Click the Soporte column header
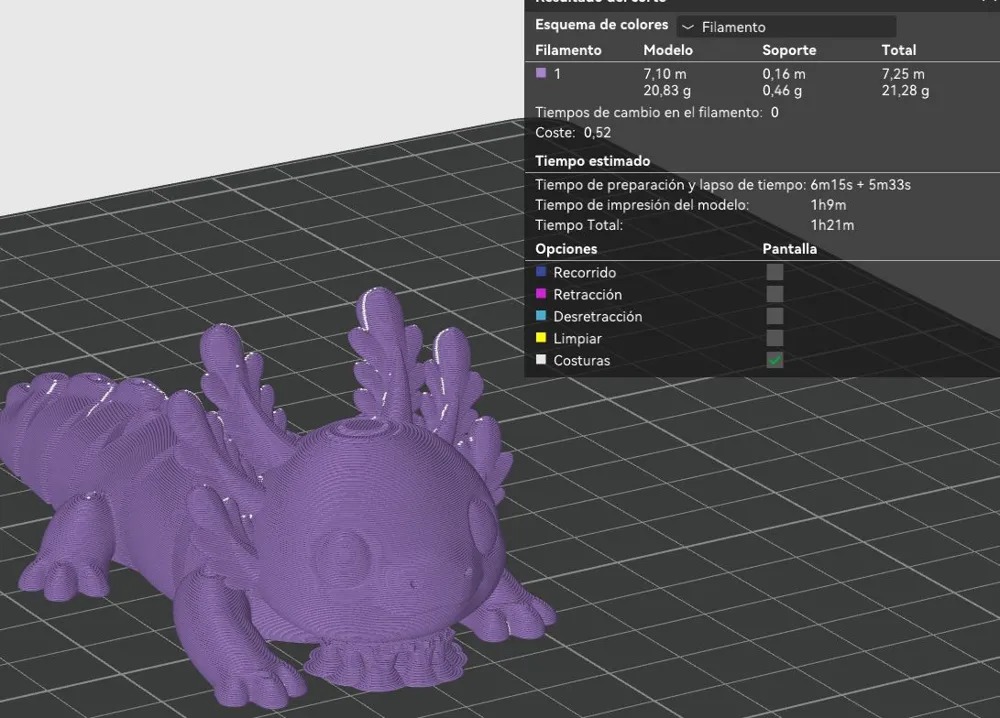Image resolution: width=1000 pixels, height=718 pixels. coord(789,50)
